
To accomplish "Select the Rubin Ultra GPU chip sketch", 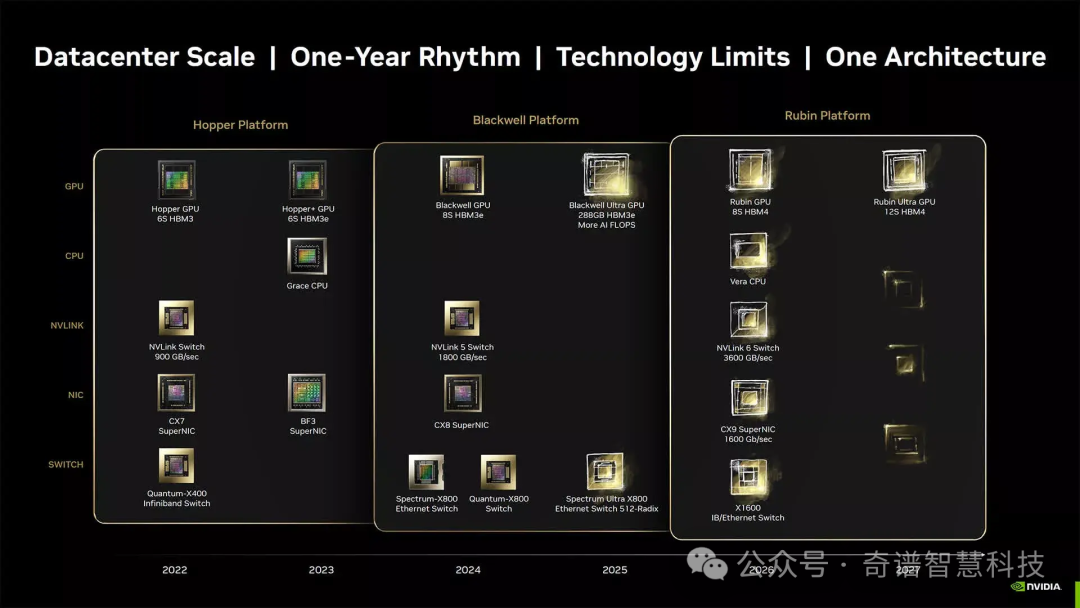I will click(904, 170).
